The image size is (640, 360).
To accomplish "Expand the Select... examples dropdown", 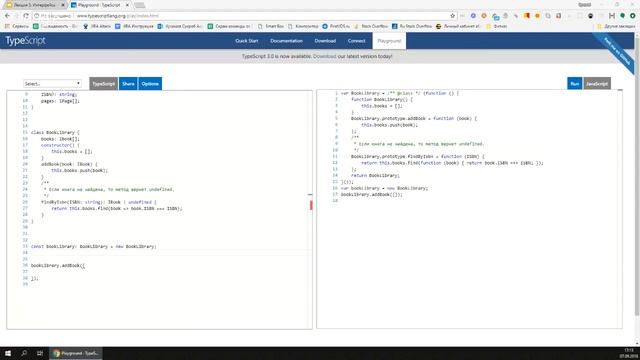I will (52, 84).
